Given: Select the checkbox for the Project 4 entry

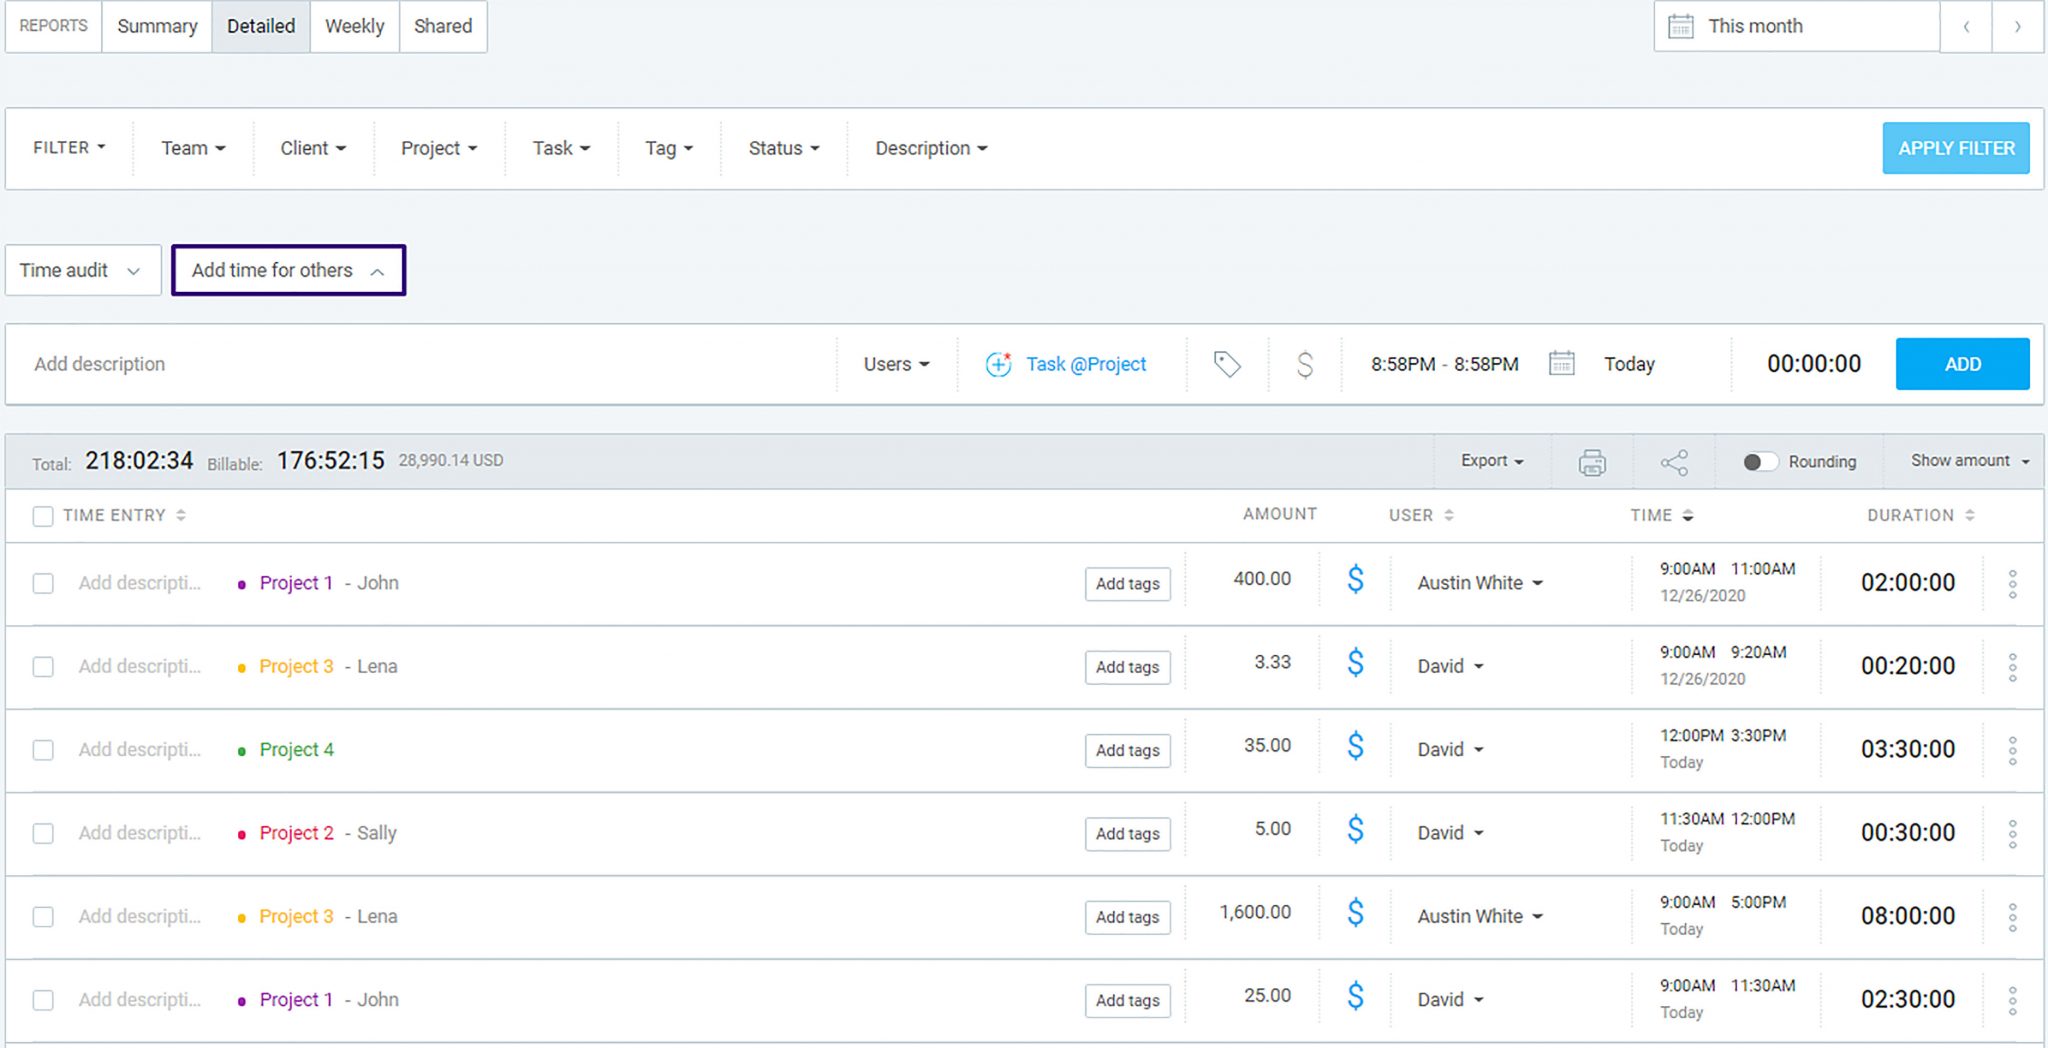Looking at the screenshot, I should point(43,750).
